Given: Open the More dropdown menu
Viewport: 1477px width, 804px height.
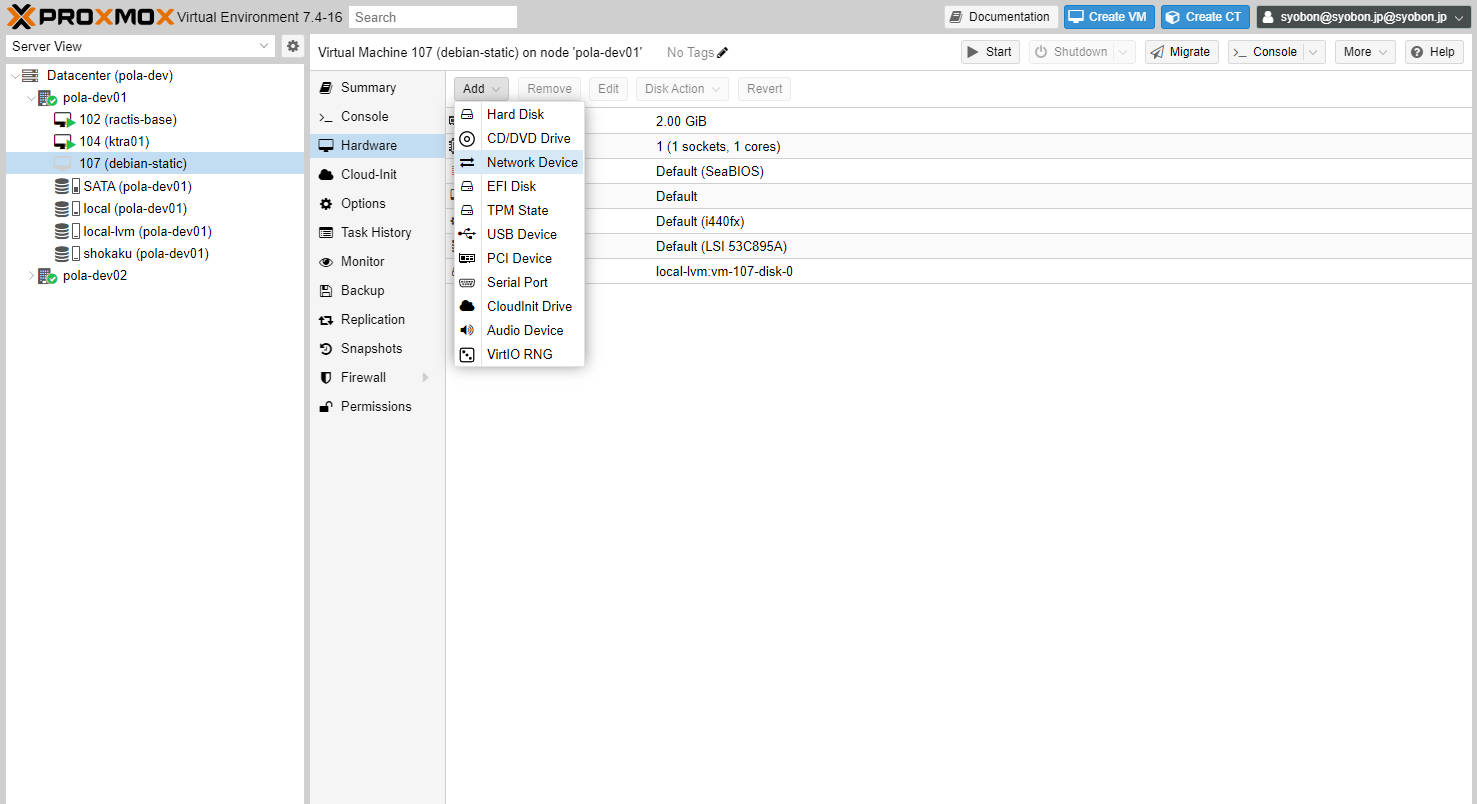Looking at the screenshot, I should [1365, 52].
